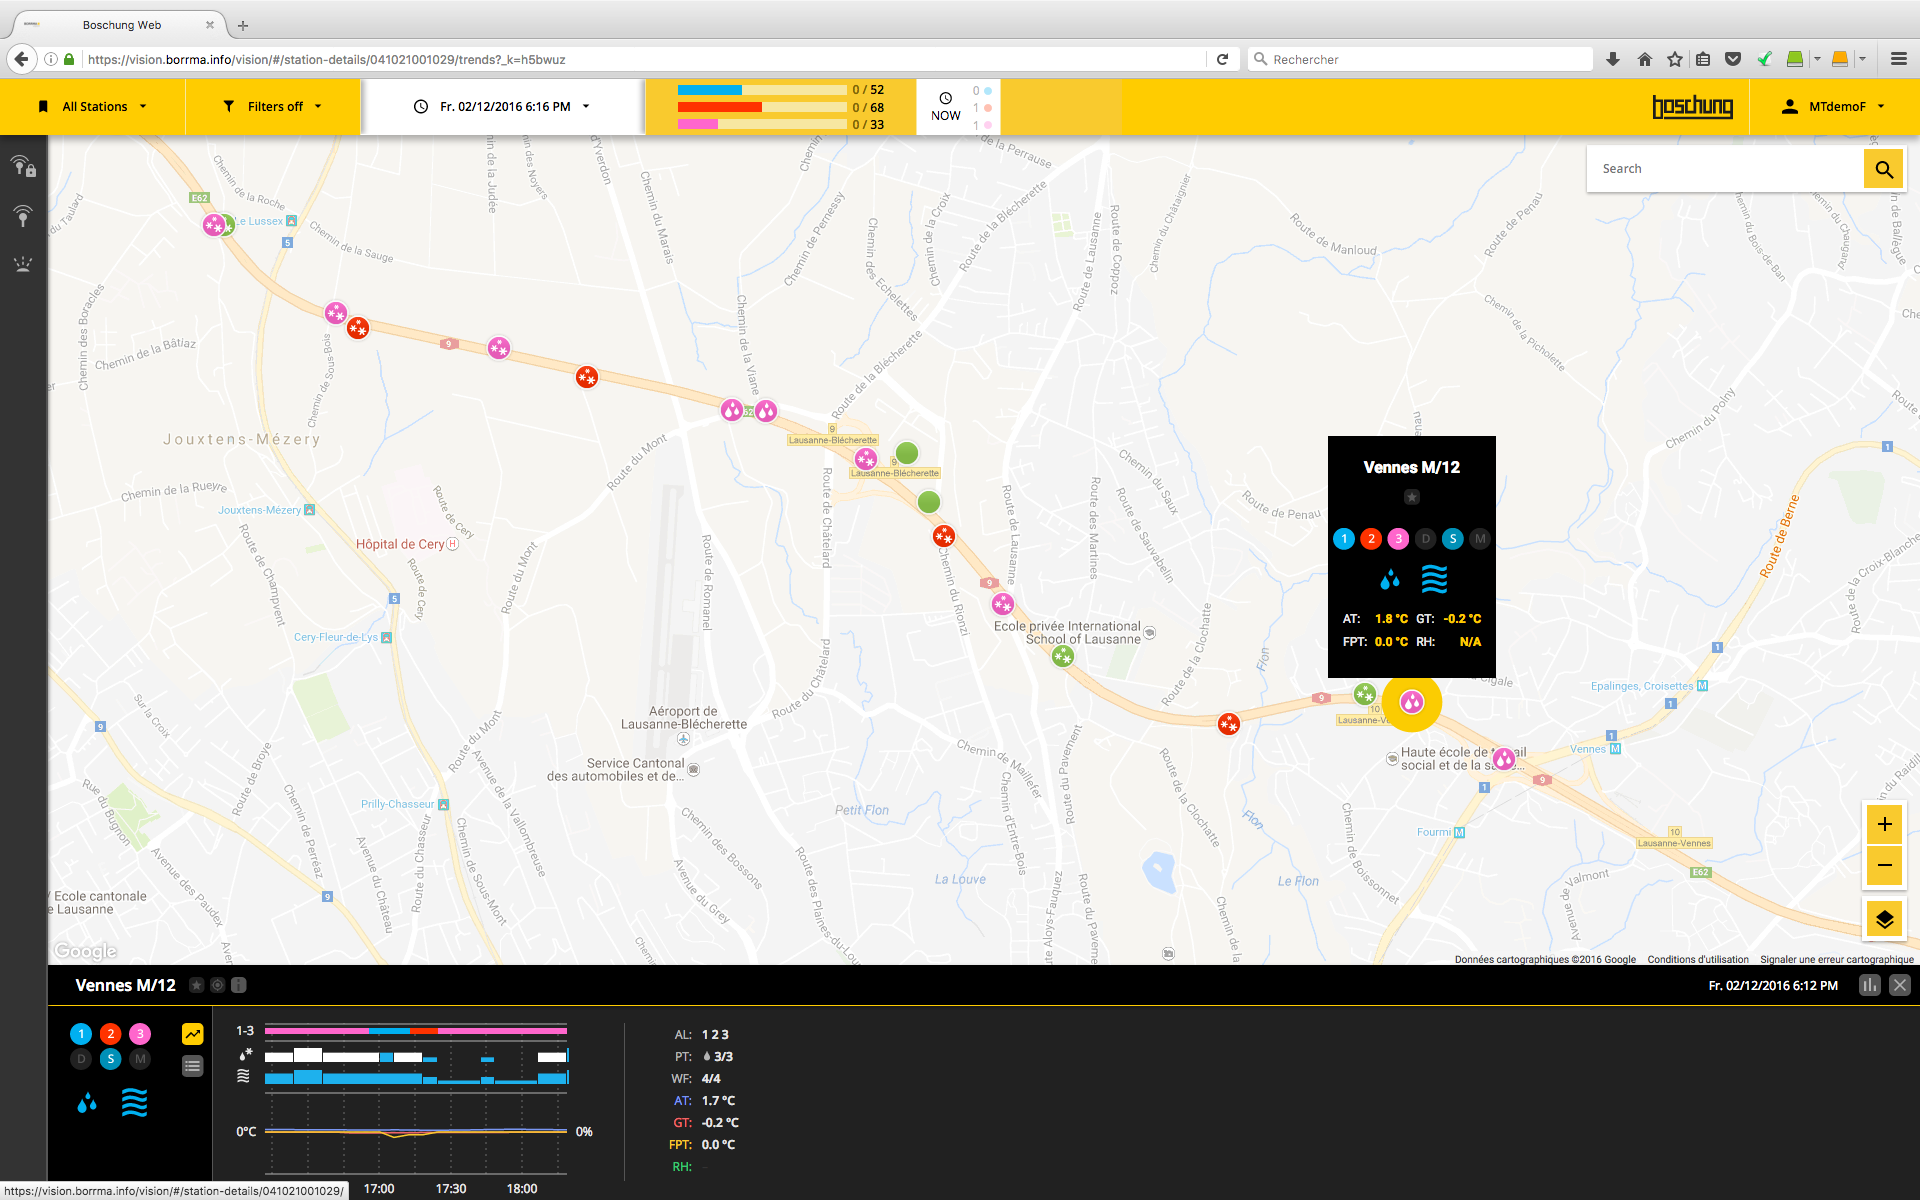Switch to trend chart view in station panel

(x=192, y=1034)
